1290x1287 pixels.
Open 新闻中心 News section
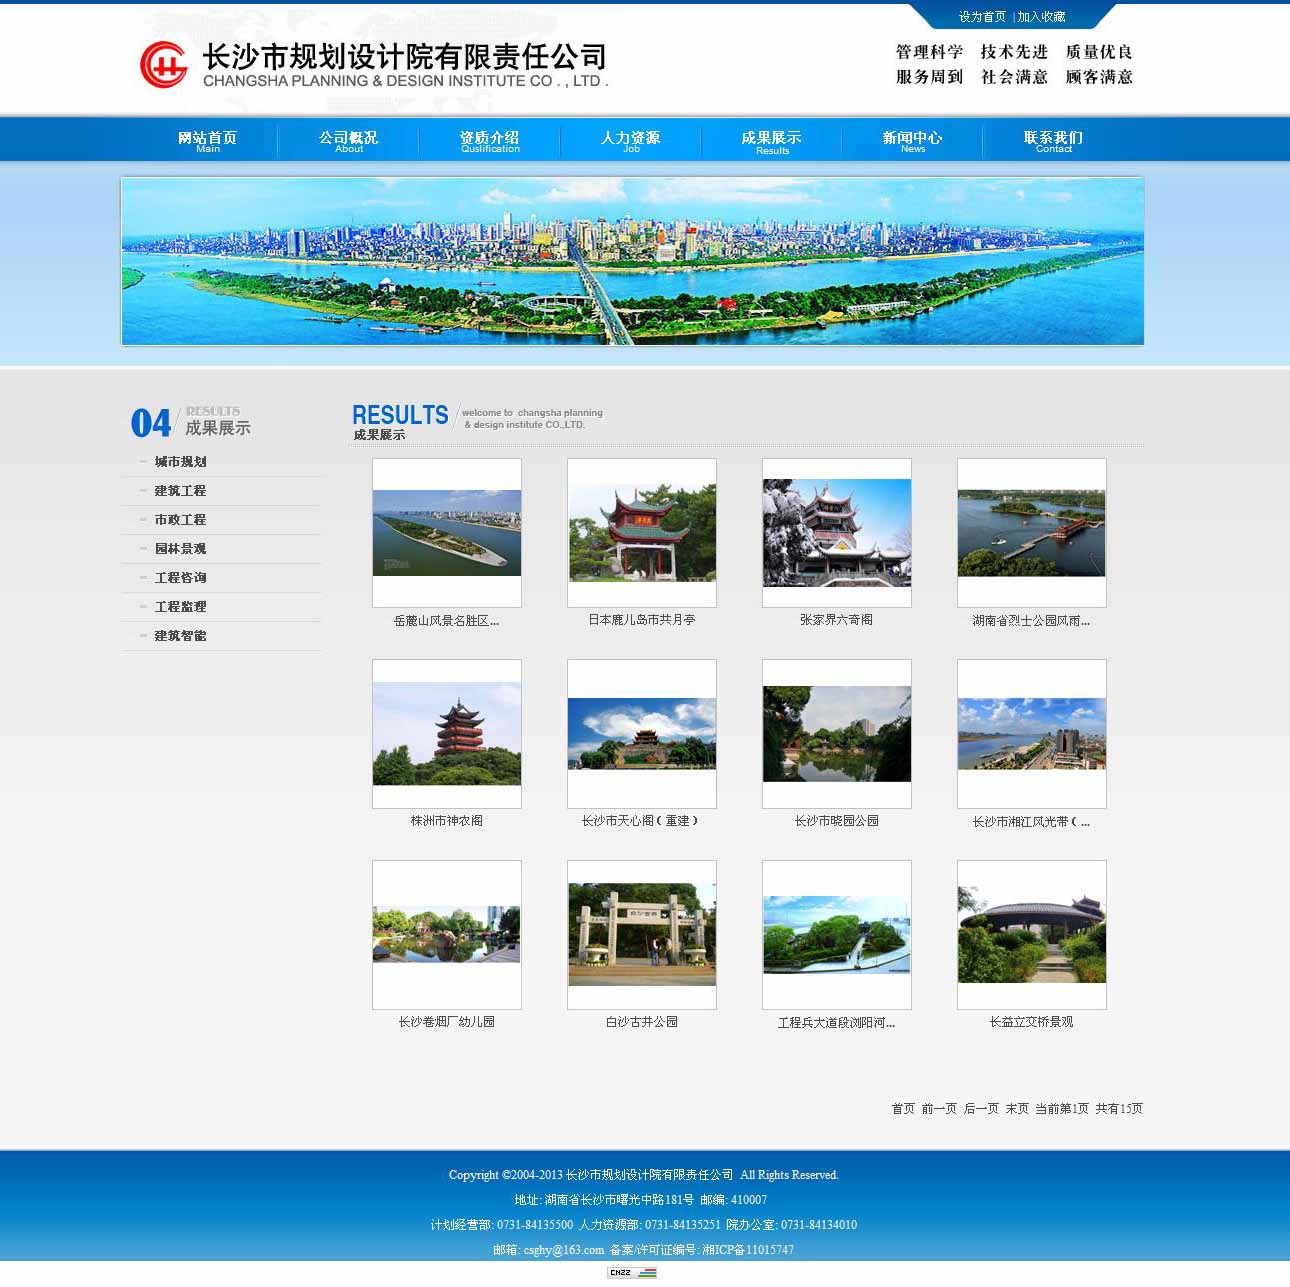tap(912, 140)
